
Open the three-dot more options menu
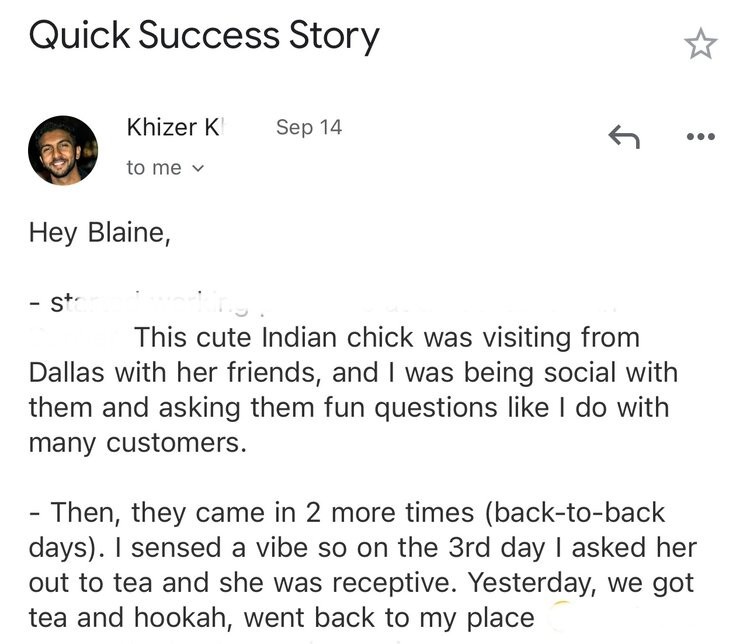click(x=700, y=137)
